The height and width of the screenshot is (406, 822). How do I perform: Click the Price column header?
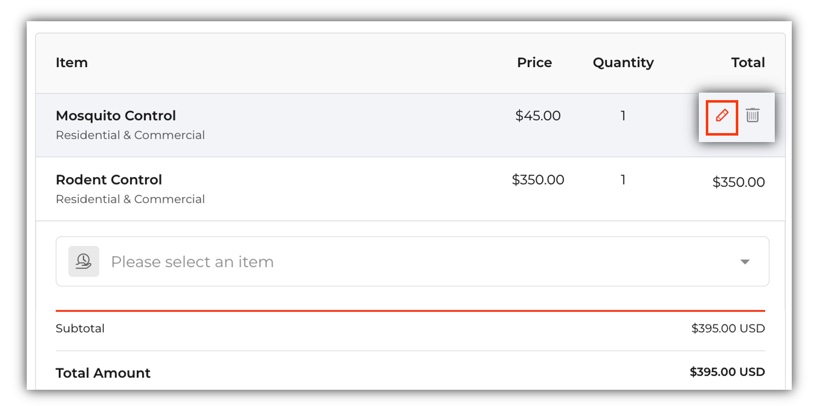click(x=534, y=63)
